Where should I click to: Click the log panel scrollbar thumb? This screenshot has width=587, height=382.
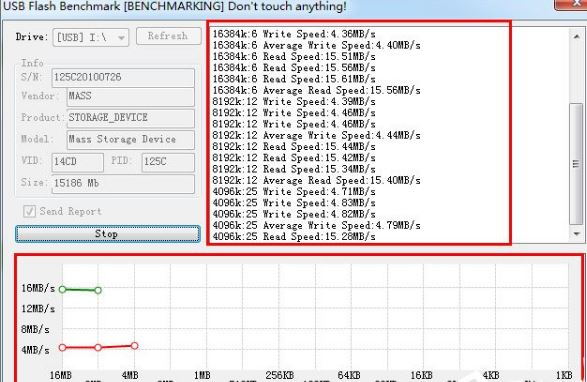point(576,164)
